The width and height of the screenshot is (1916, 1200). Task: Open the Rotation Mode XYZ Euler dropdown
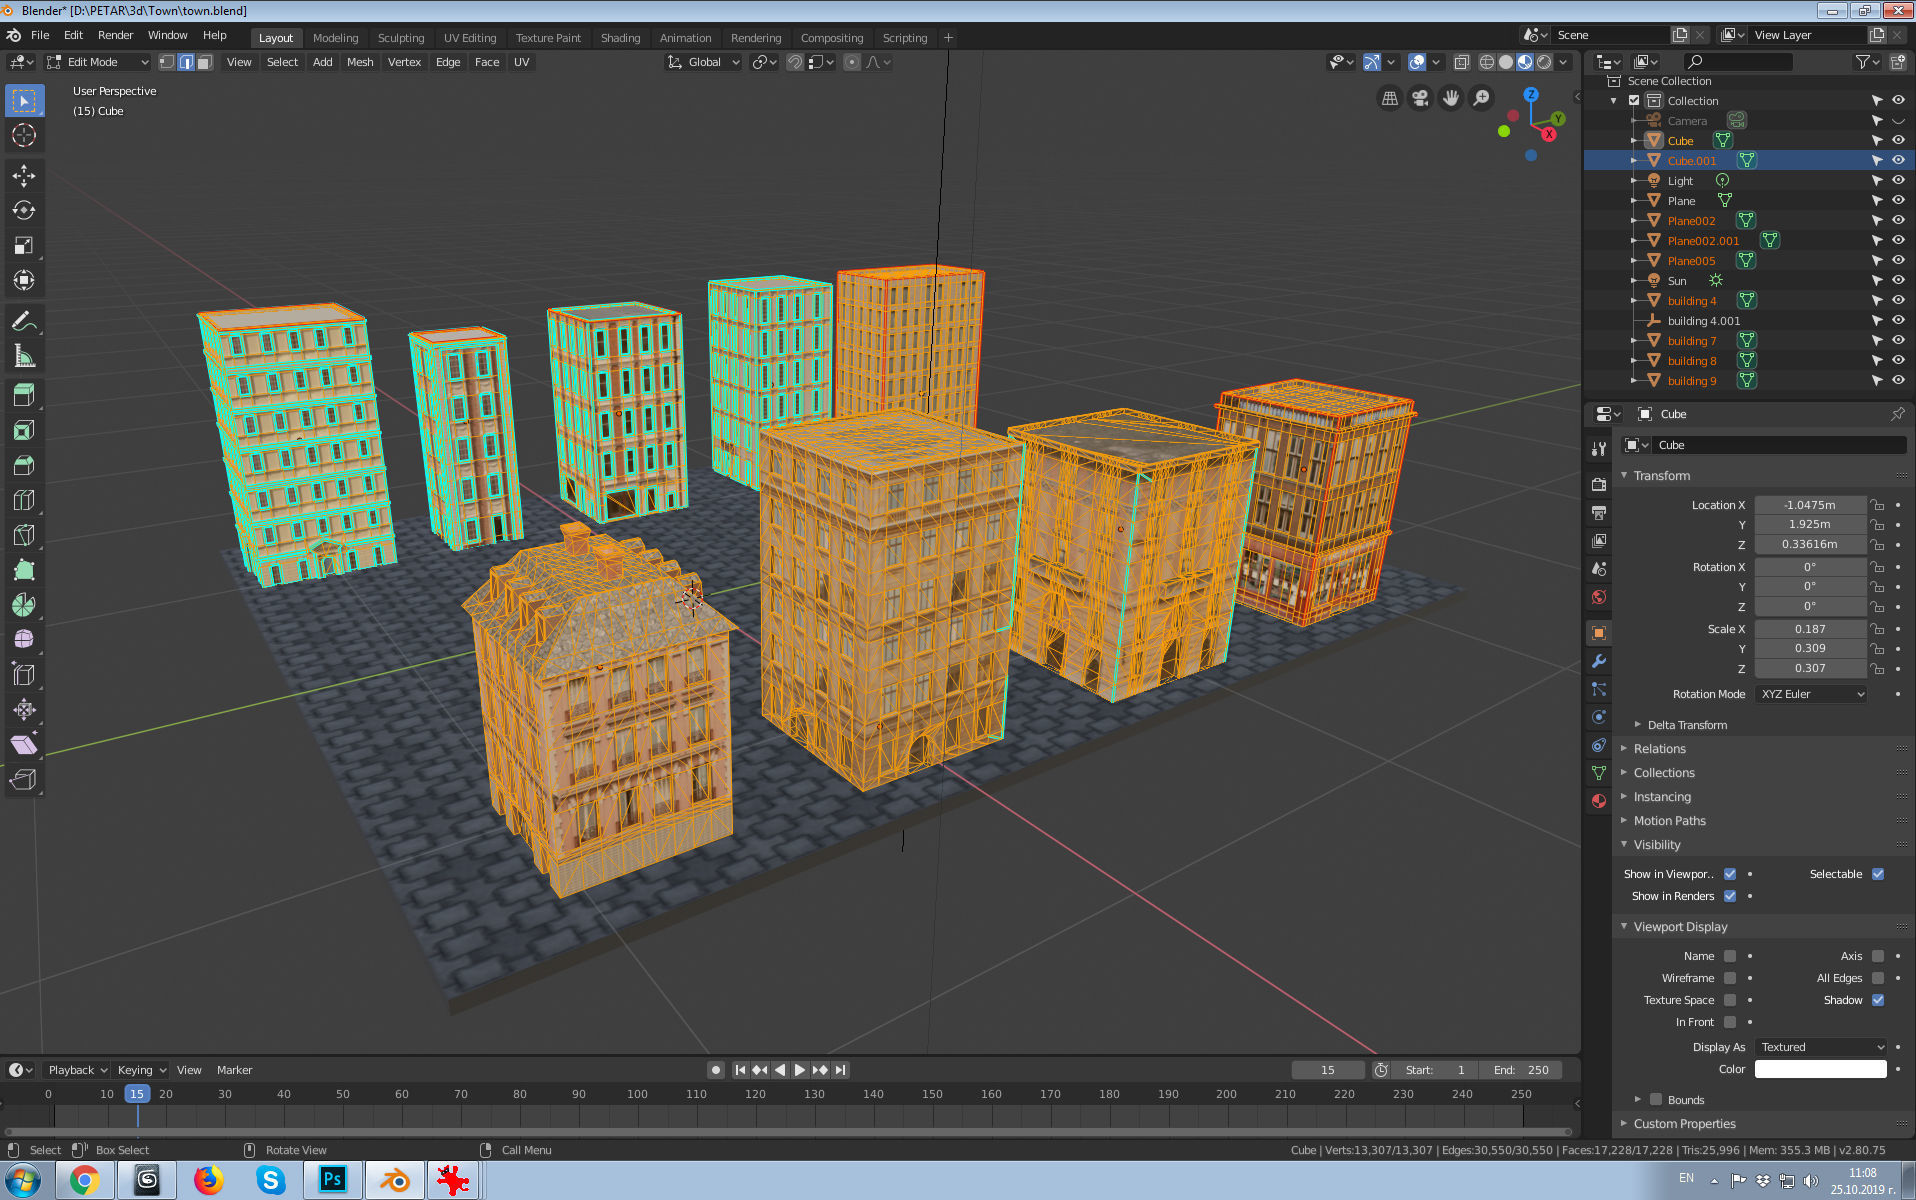tap(1811, 694)
